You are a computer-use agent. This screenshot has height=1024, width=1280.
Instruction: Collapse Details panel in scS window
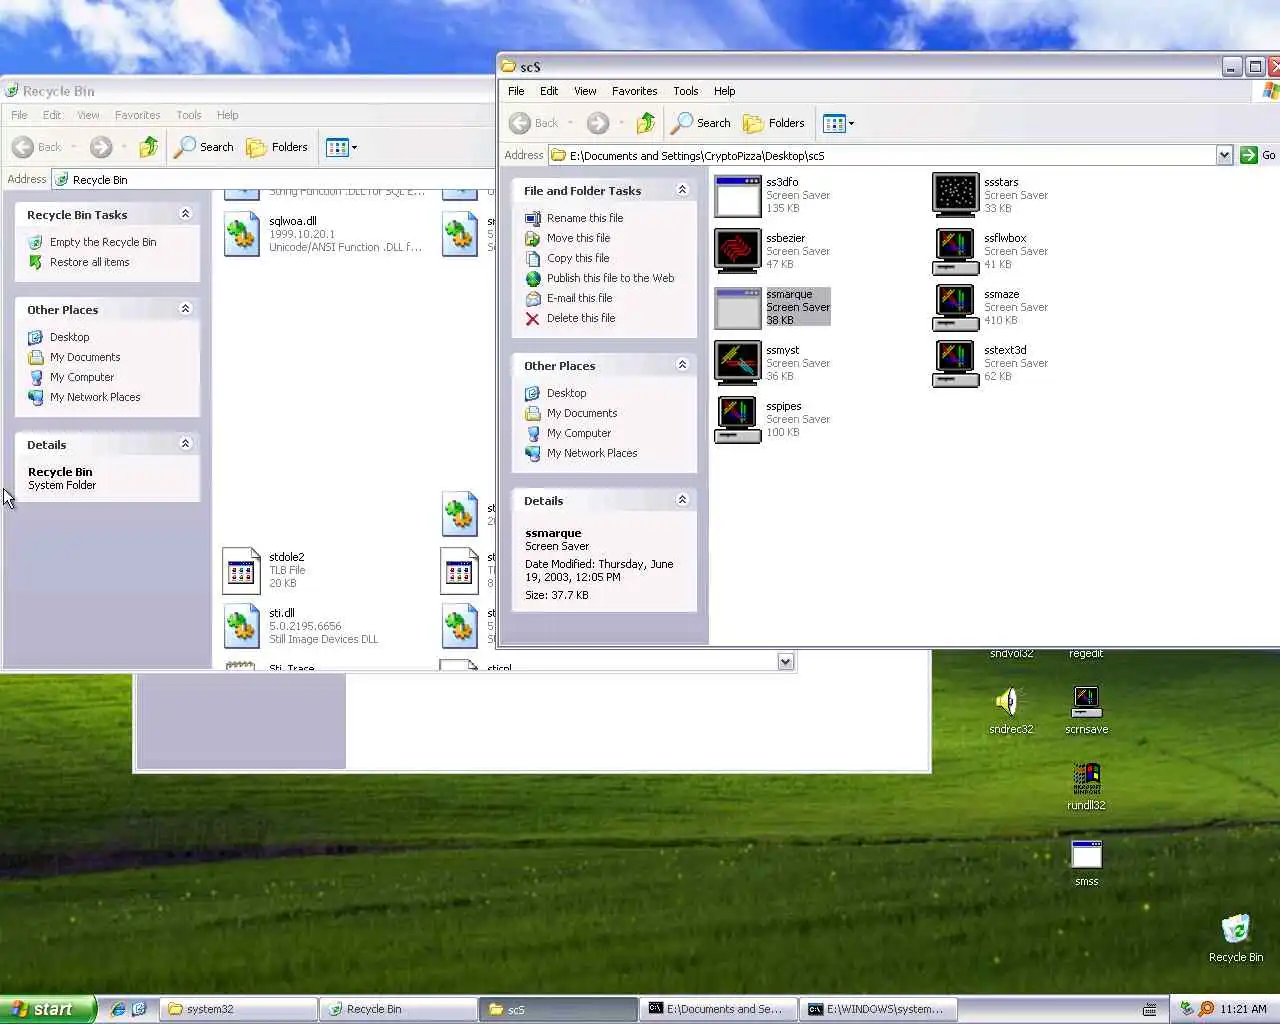[682, 500]
